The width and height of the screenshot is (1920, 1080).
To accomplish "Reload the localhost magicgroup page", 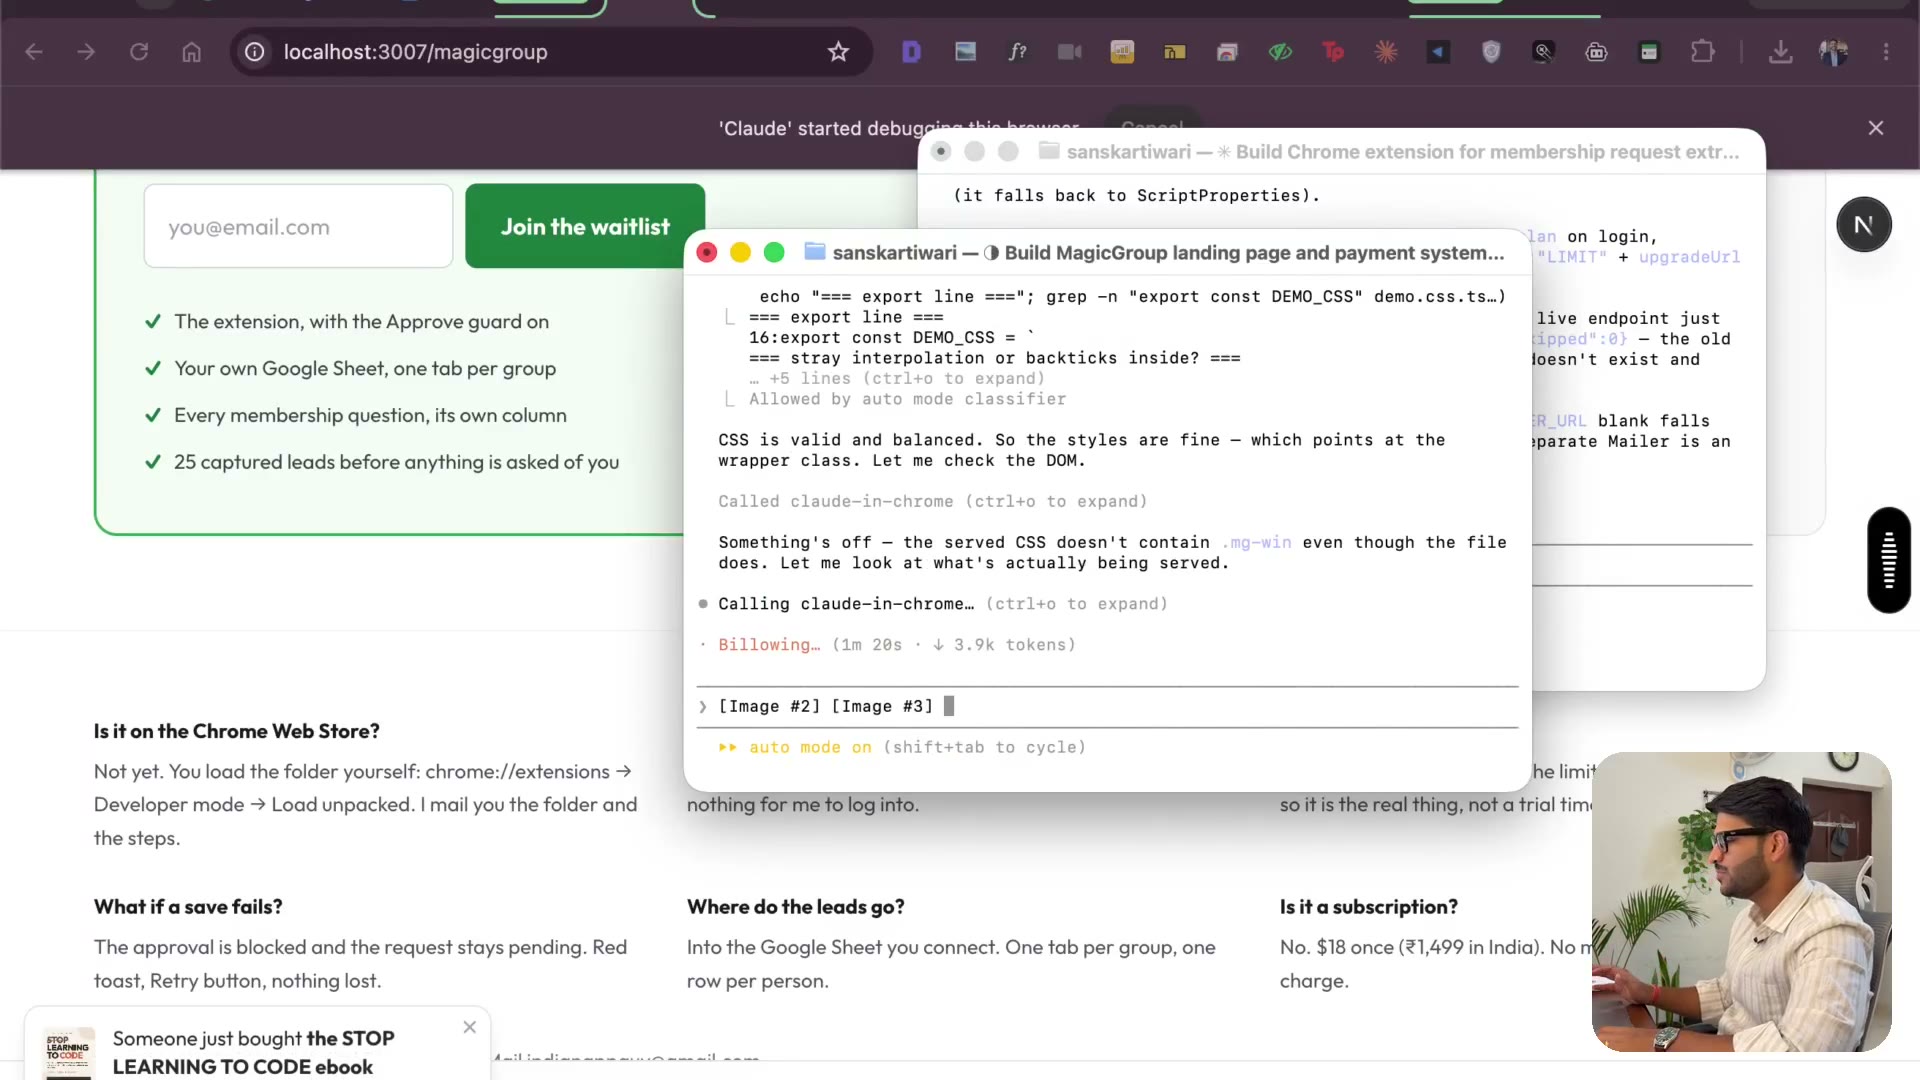I will 139,52.
